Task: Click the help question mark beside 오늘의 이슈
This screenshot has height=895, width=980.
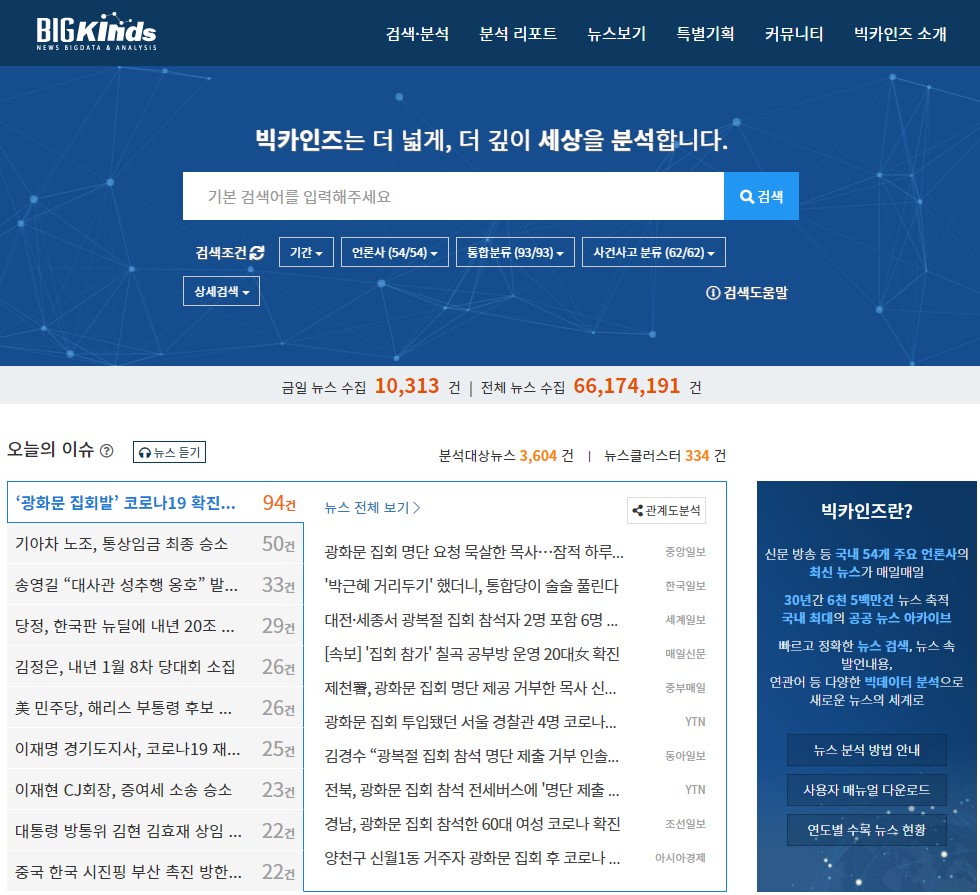Action: pyautogui.click(x=107, y=451)
